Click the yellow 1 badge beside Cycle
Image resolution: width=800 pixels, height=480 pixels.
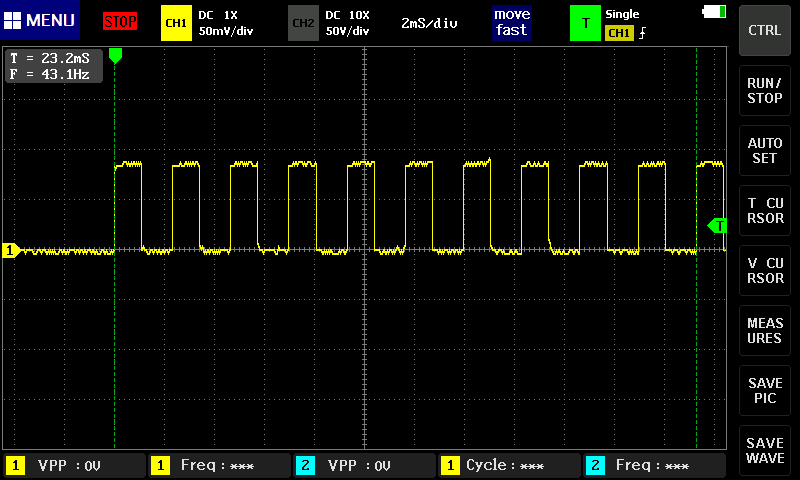pos(450,466)
